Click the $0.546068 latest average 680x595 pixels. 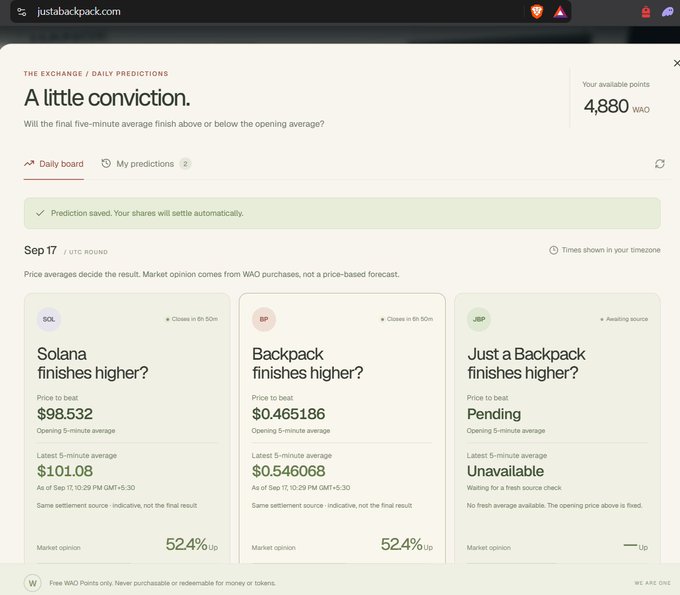pyautogui.click(x=288, y=471)
